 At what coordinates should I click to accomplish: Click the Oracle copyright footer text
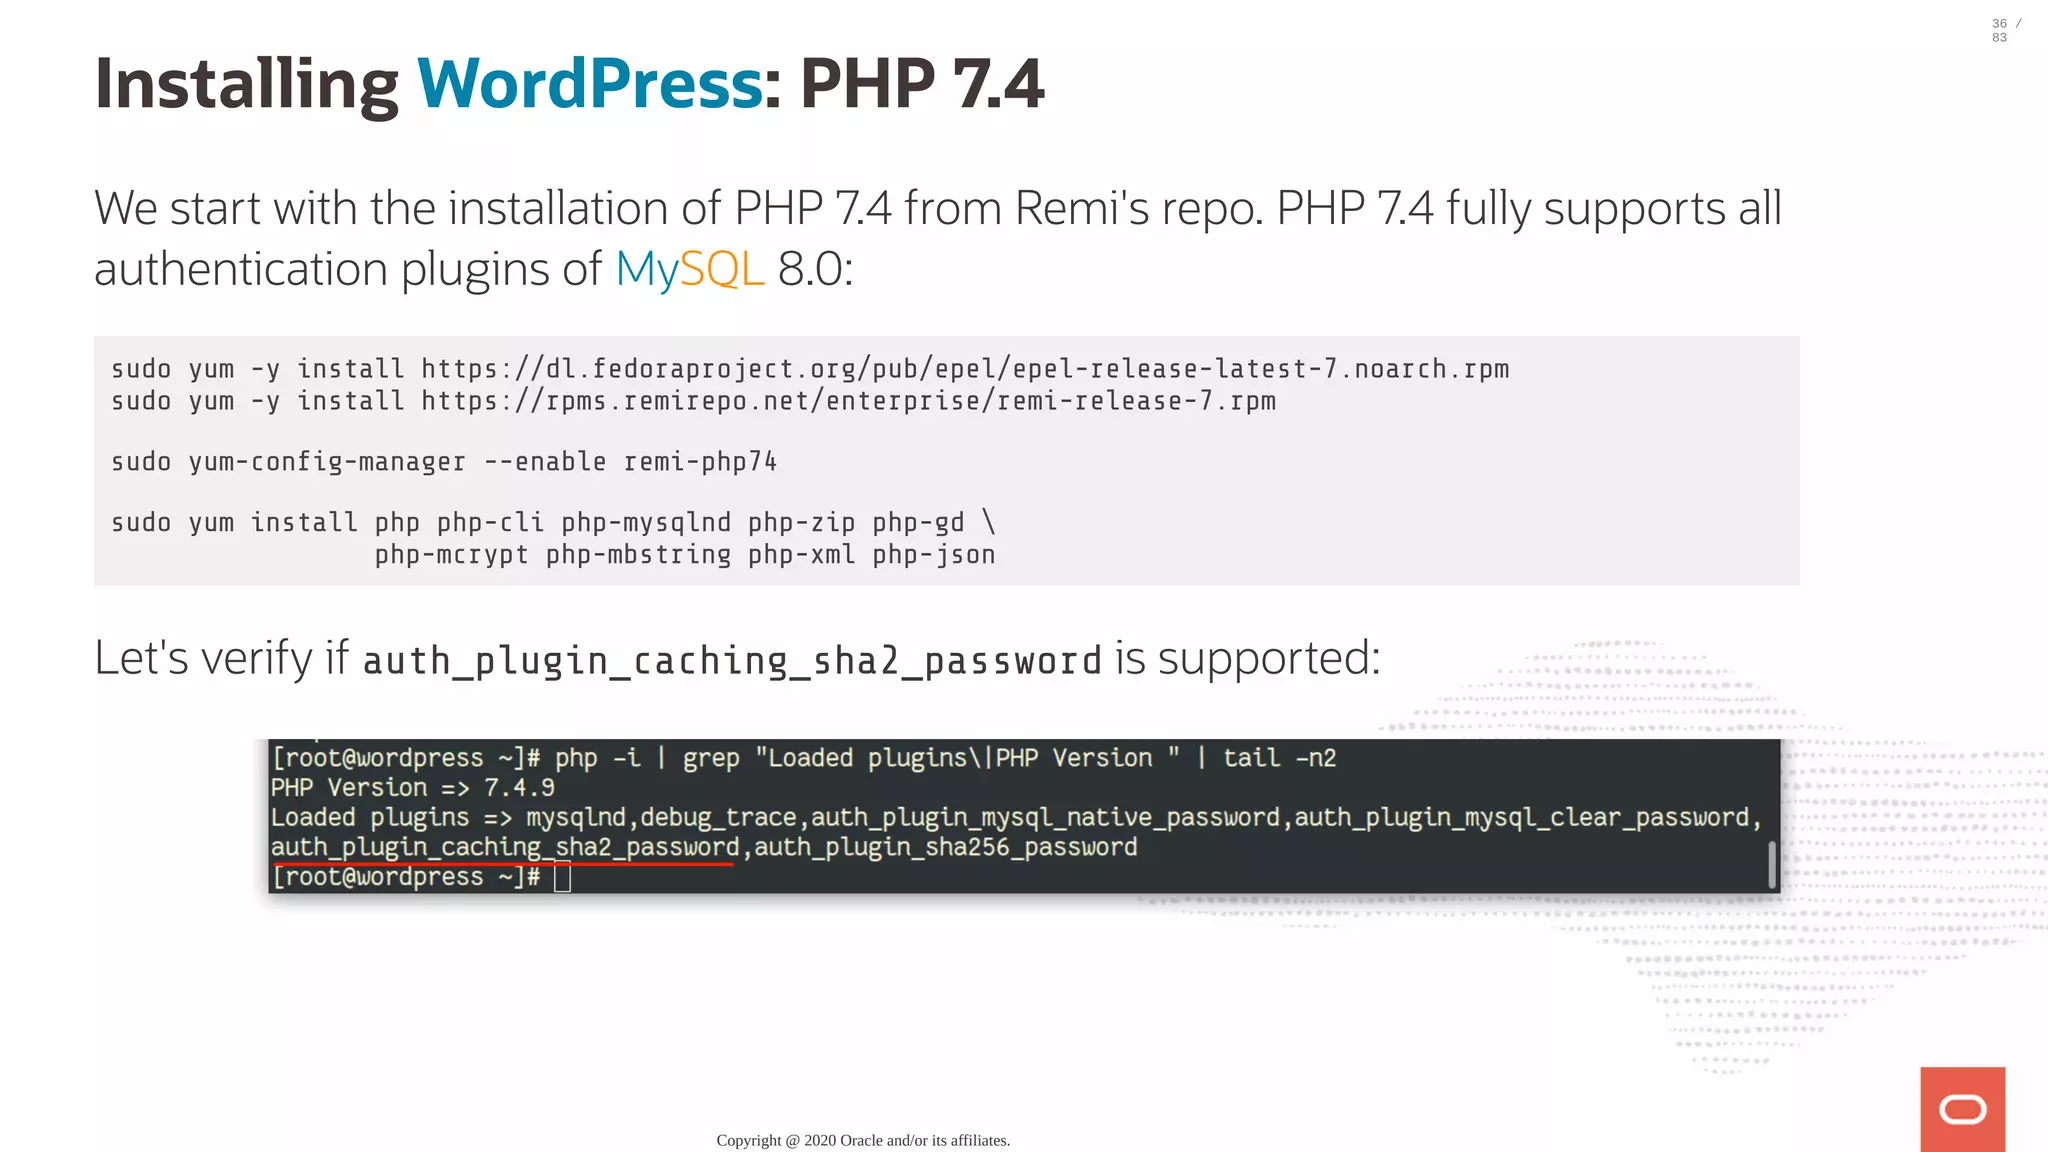863,1140
